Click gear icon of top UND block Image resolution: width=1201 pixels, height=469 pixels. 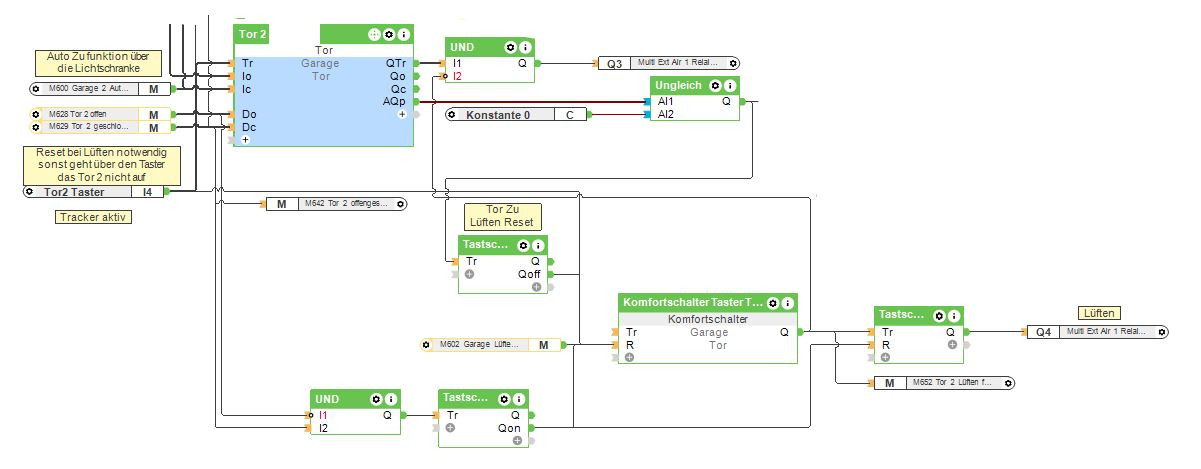(x=510, y=47)
